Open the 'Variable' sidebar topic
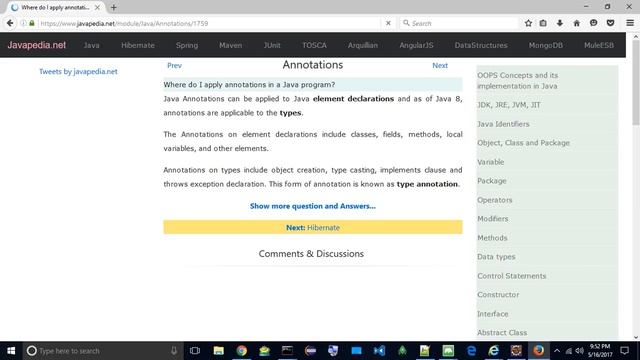Screen dimensions: 640x360 [491, 162]
